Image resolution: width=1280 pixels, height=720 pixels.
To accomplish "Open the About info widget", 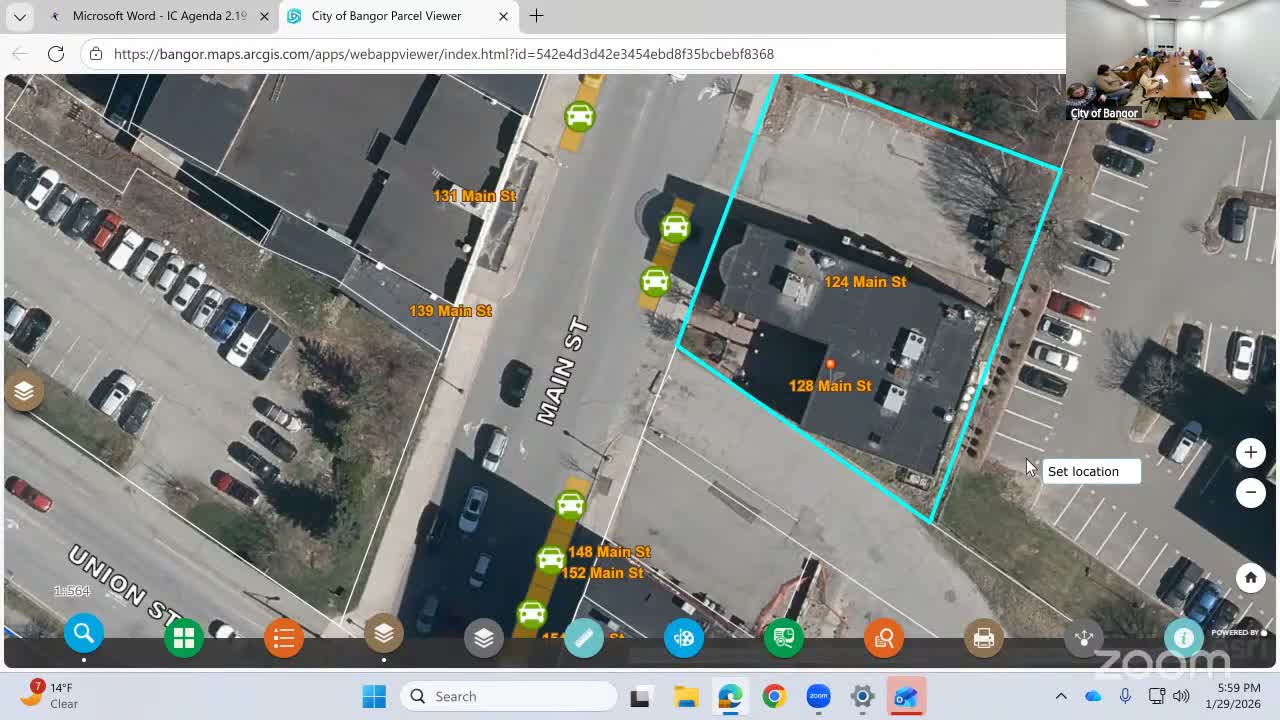I will click(x=1184, y=637).
